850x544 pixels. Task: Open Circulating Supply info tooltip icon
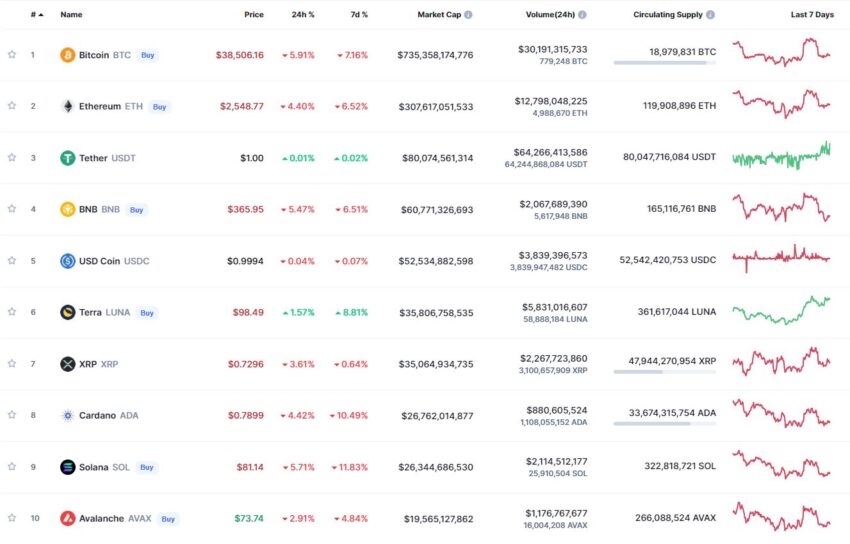point(710,15)
